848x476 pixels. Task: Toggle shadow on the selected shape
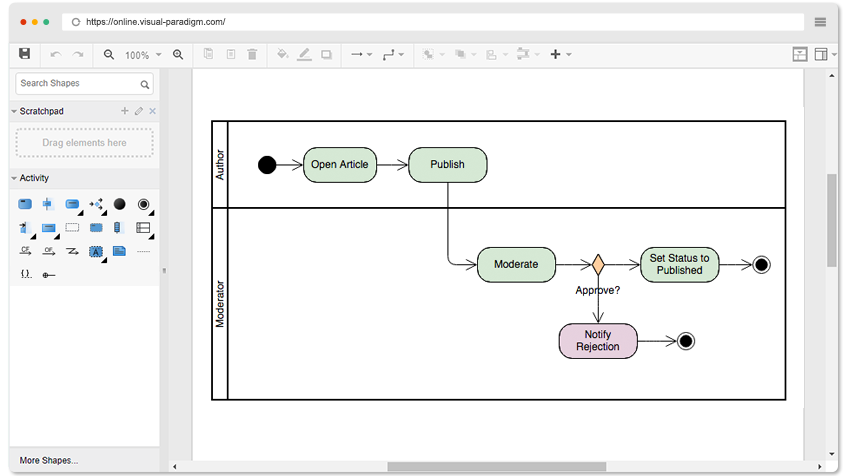(x=326, y=54)
